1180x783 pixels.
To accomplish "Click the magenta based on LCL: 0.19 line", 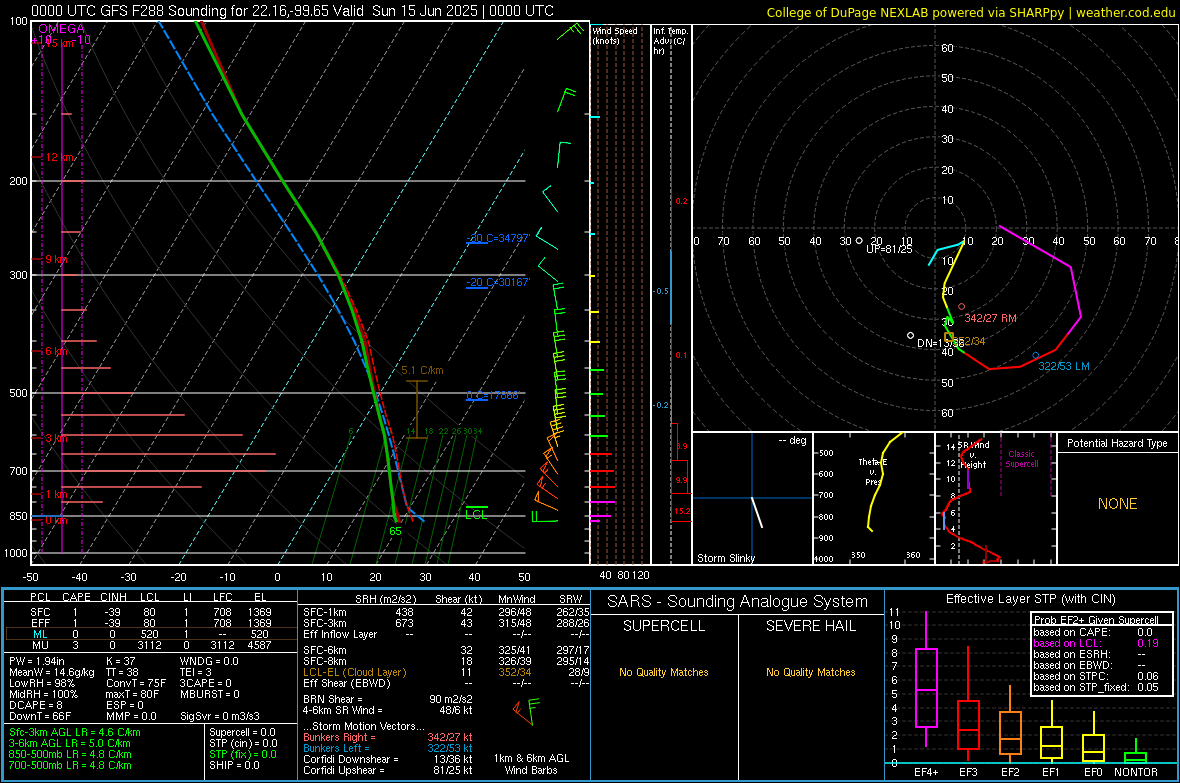I will coord(1096,643).
